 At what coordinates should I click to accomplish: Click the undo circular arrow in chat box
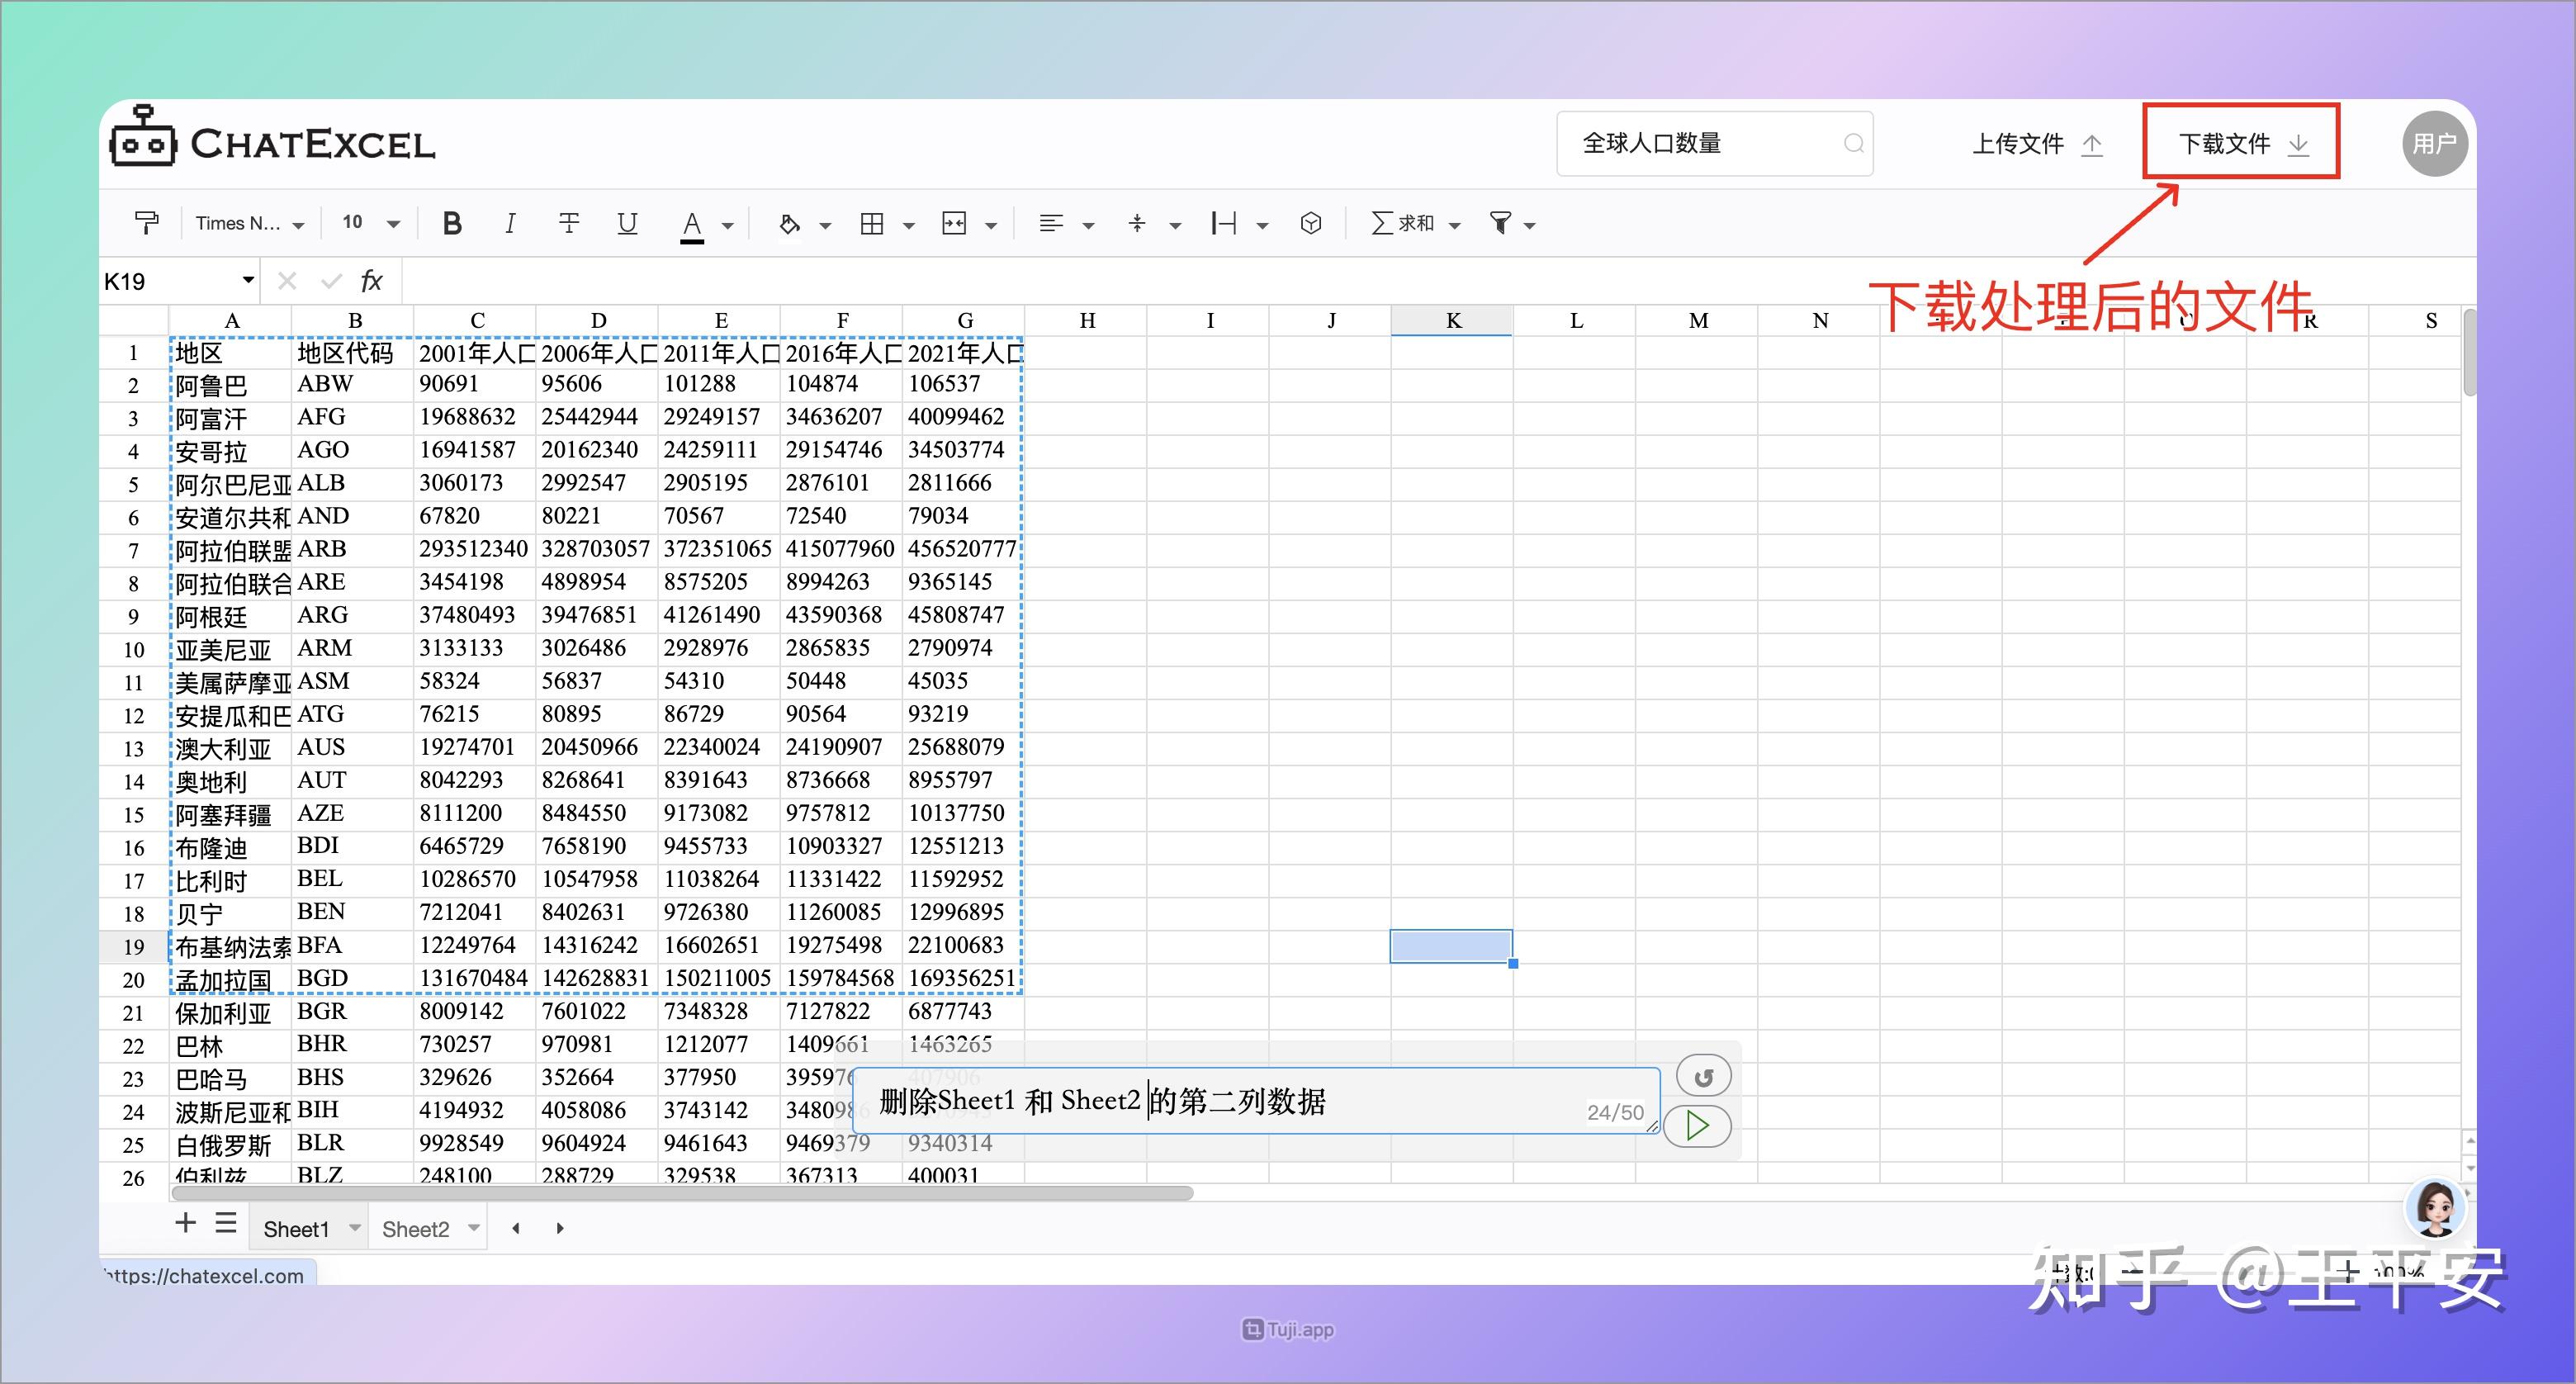[x=1703, y=1074]
